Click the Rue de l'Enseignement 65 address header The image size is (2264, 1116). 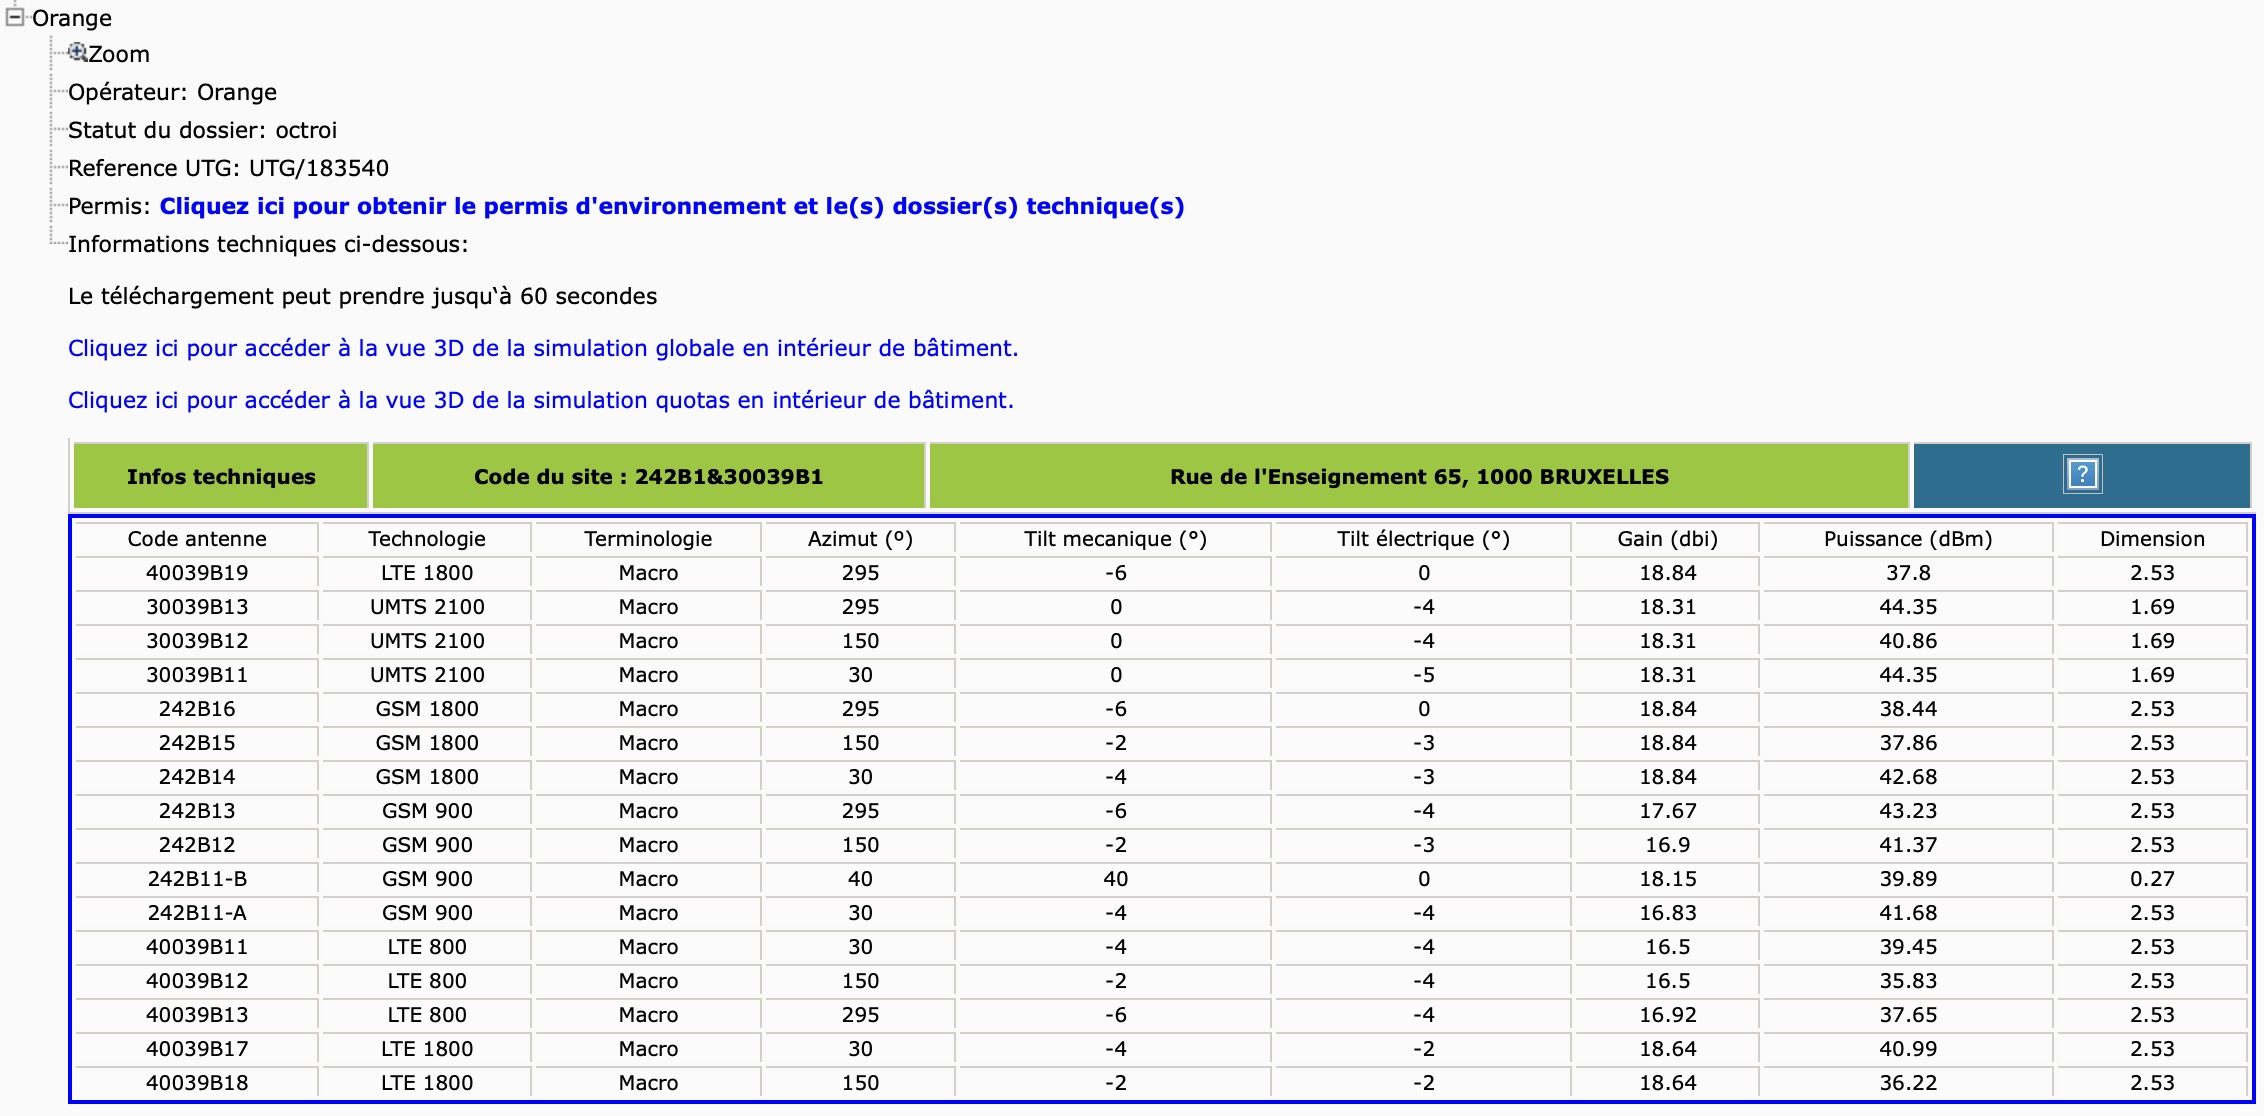1419,476
